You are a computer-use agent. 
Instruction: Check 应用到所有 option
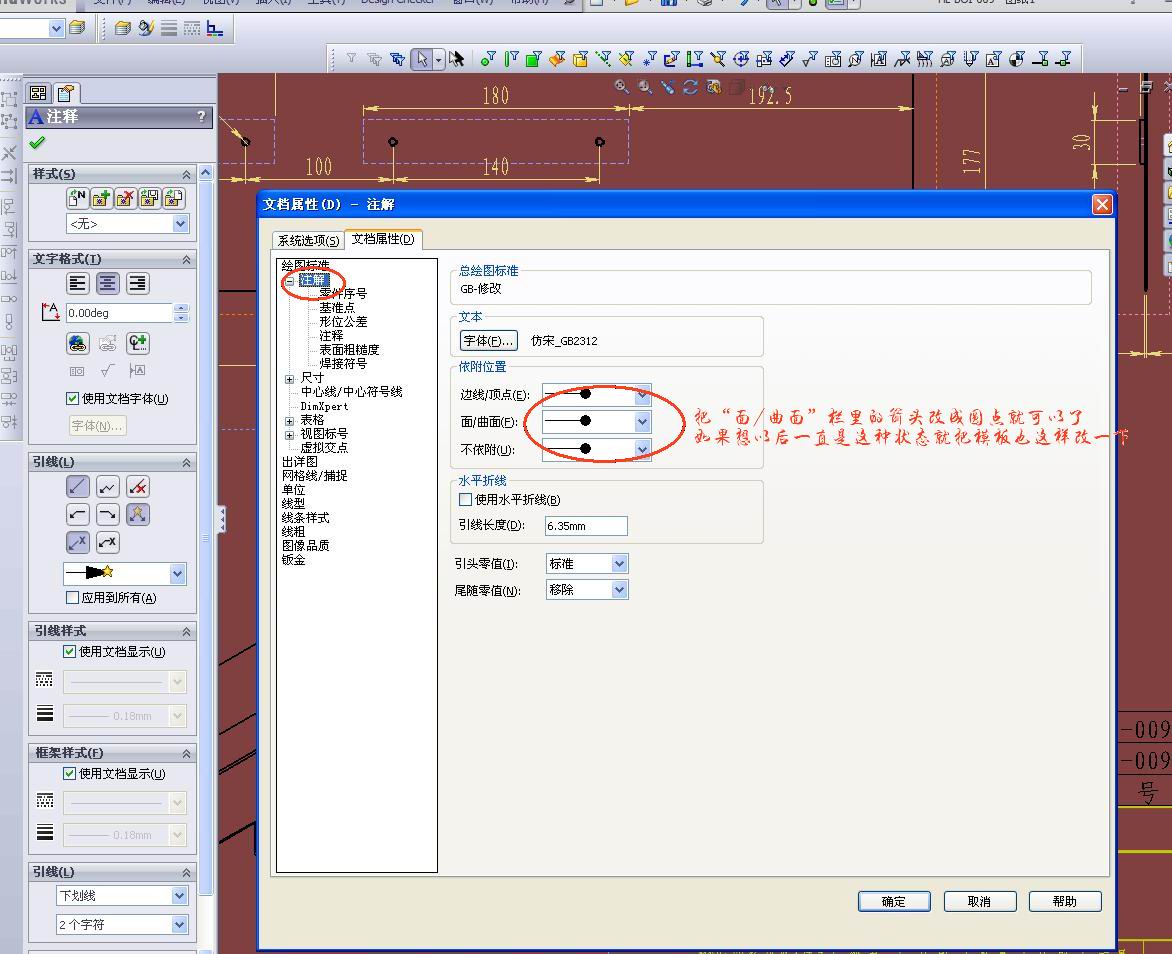[73, 597]
